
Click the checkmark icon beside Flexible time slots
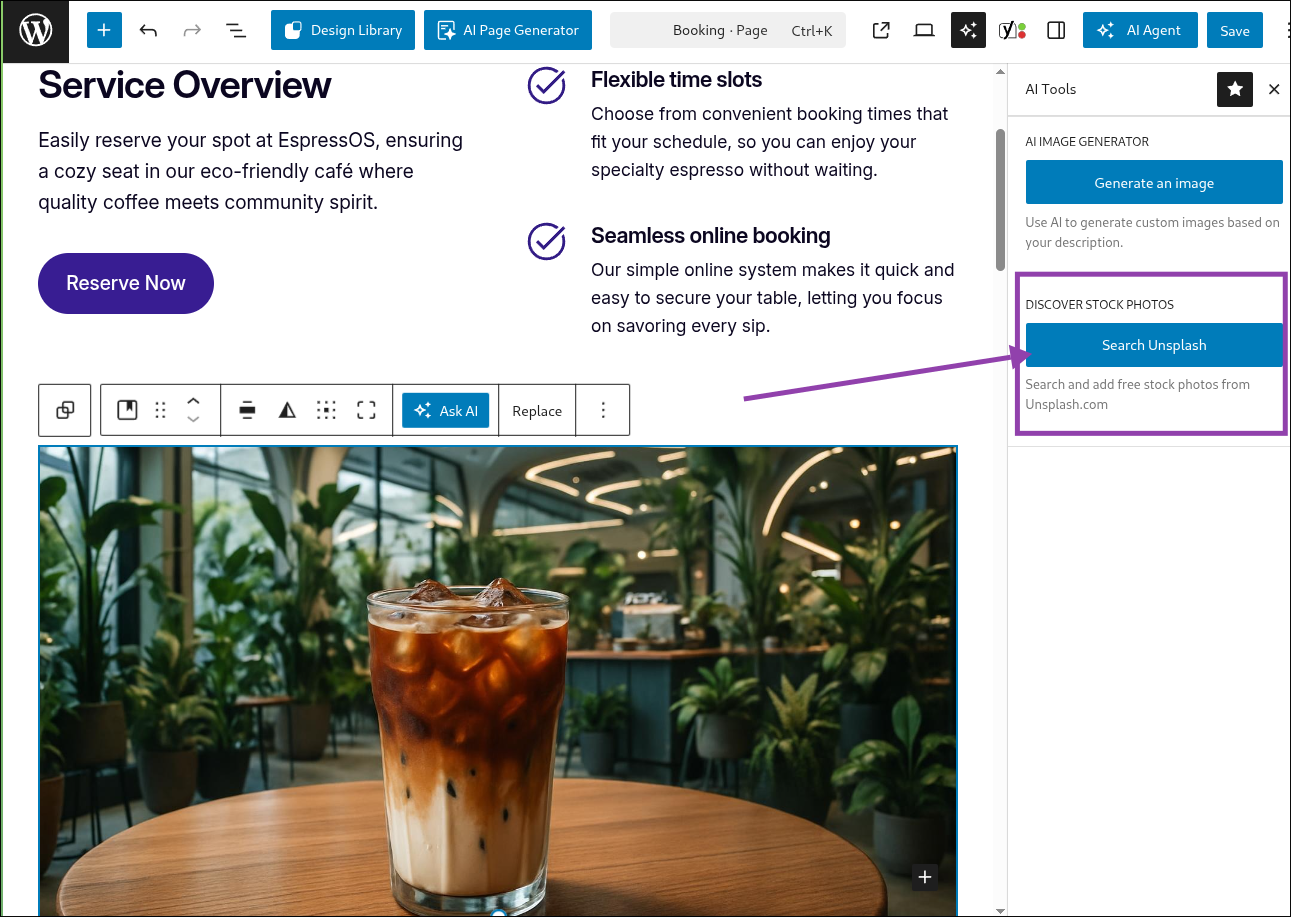pos(547,84)
